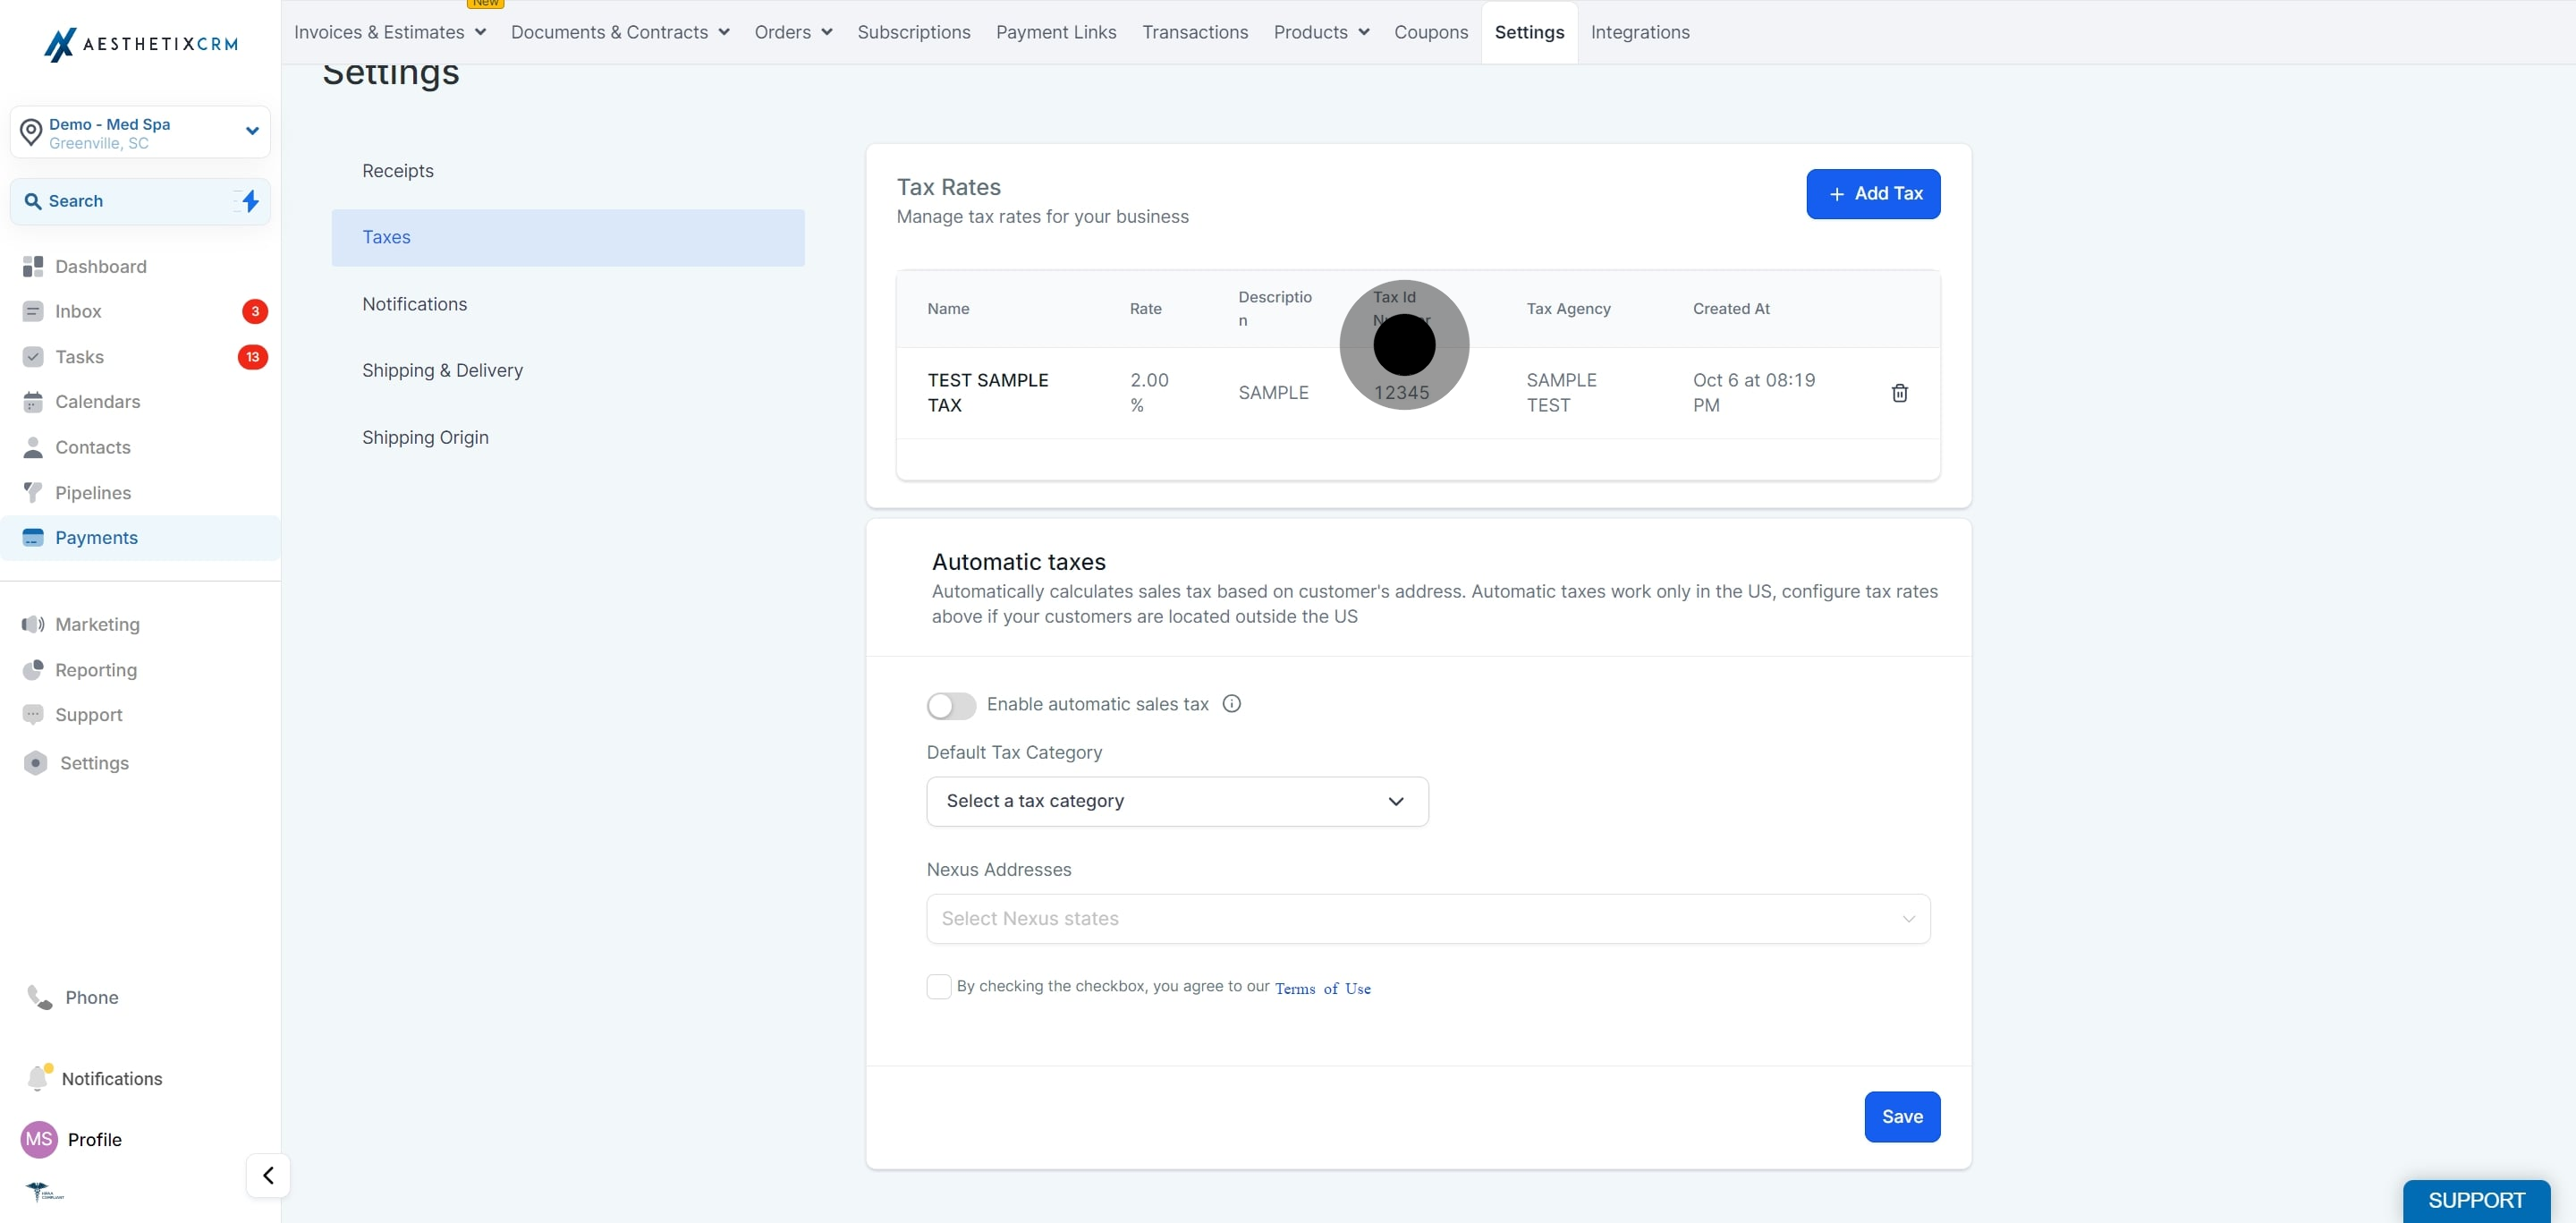Viewport: 2576px width, 1223px height.
Task: Expand the Select Nexus states dropdown
Action: pos(1428,918)
